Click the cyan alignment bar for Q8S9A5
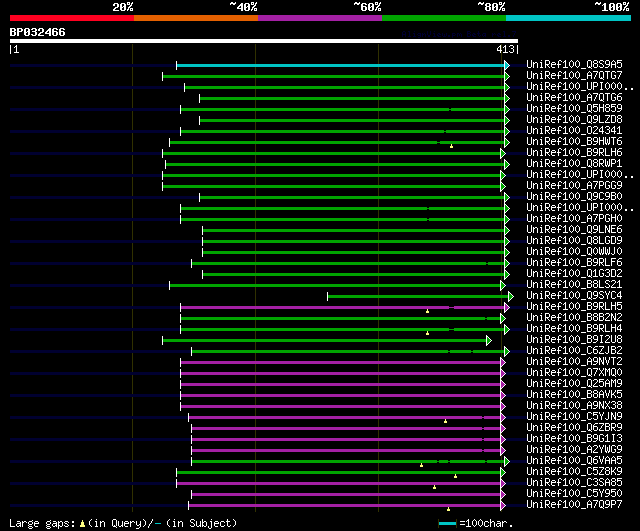Screen dimensions: 640x531 pos(340,65)
